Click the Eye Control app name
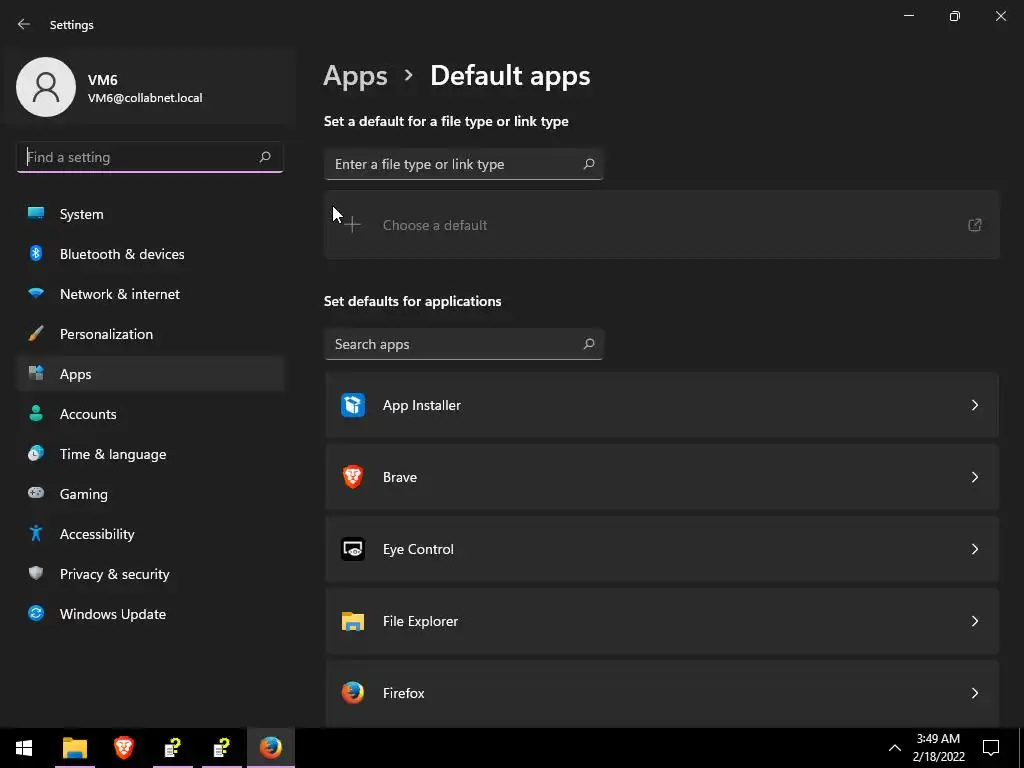The width and height of the screenshot is (1024, 768). (418, 549)
